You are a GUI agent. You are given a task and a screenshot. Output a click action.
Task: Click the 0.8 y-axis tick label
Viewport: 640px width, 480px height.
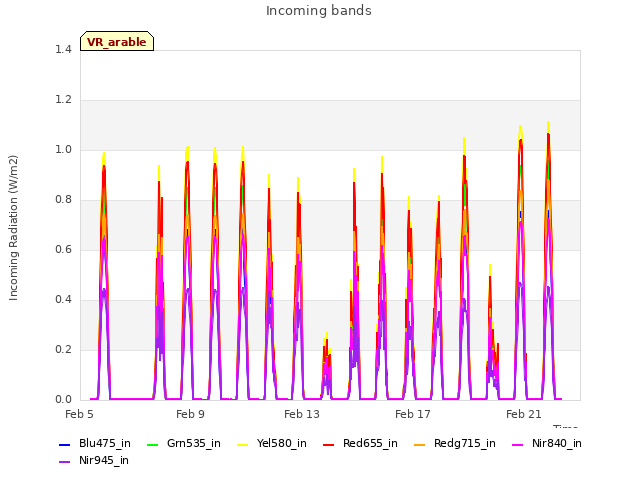(63, 200)
